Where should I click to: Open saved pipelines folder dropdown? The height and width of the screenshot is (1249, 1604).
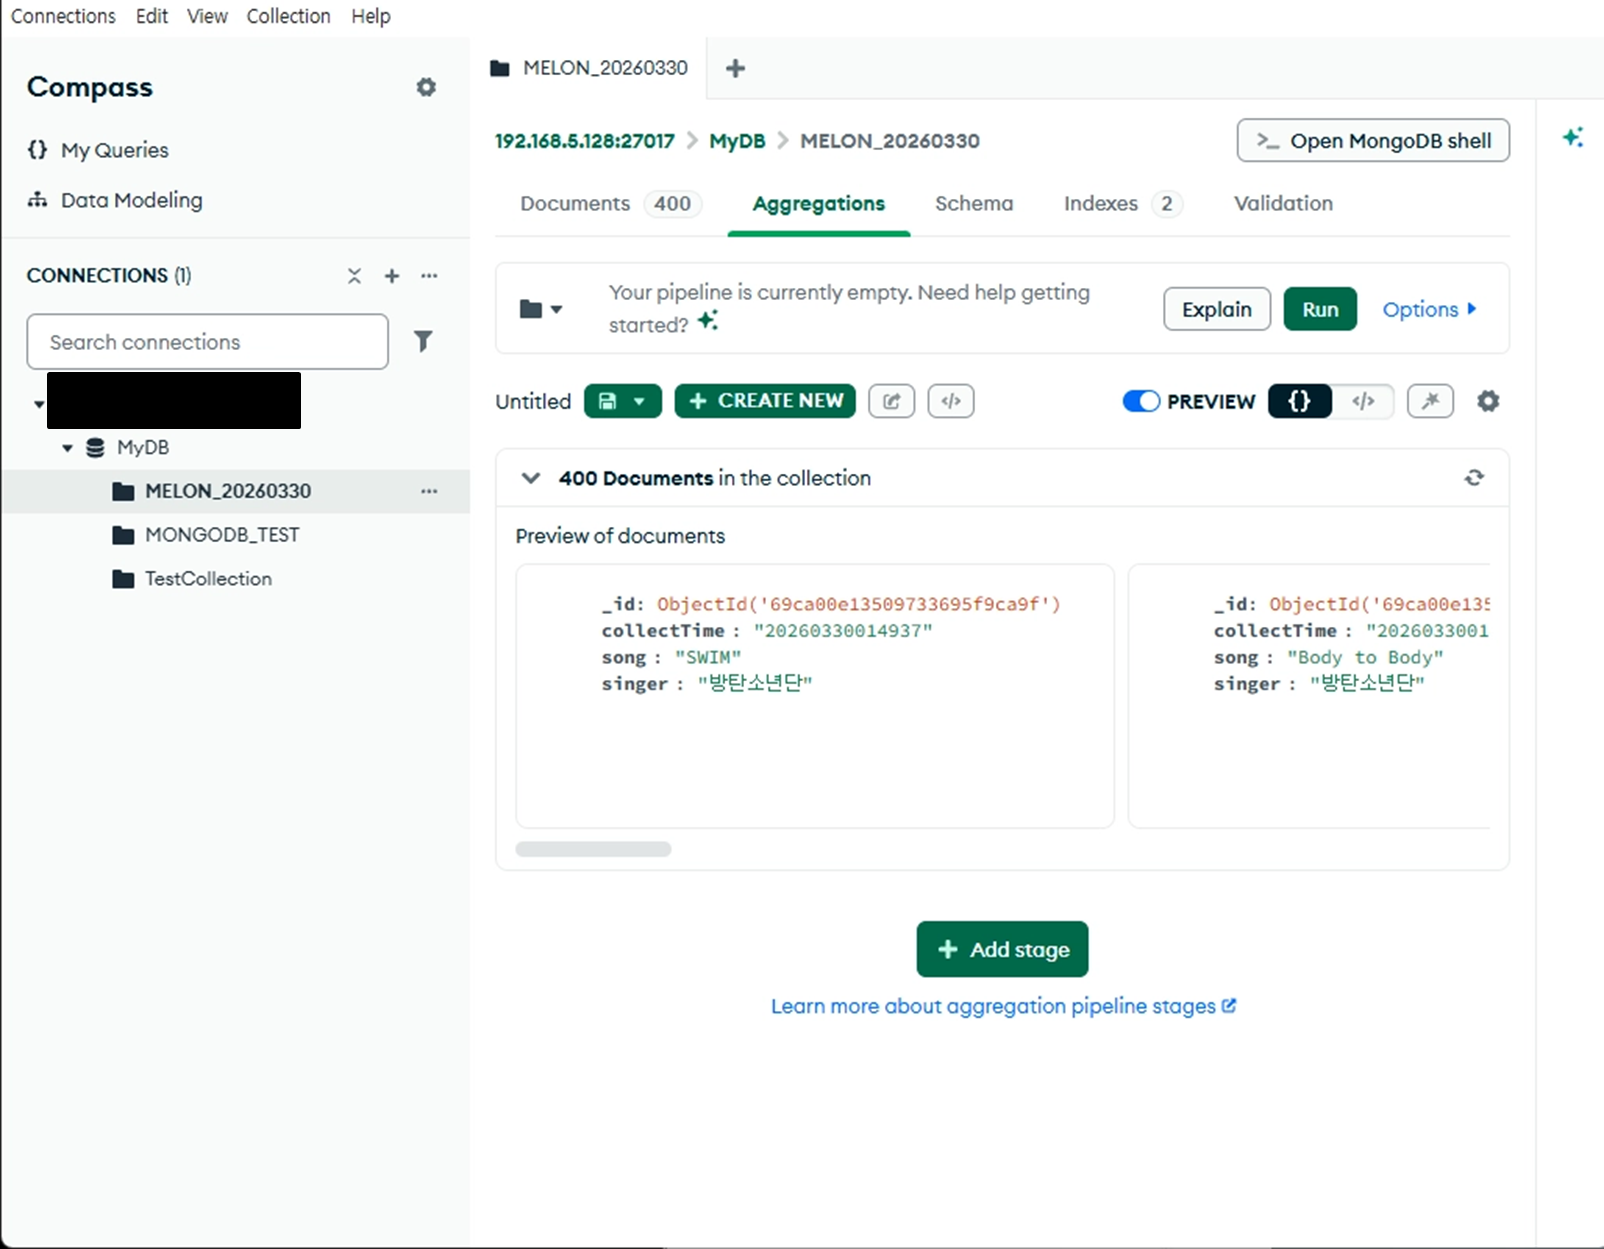click(x=541, y=309)
